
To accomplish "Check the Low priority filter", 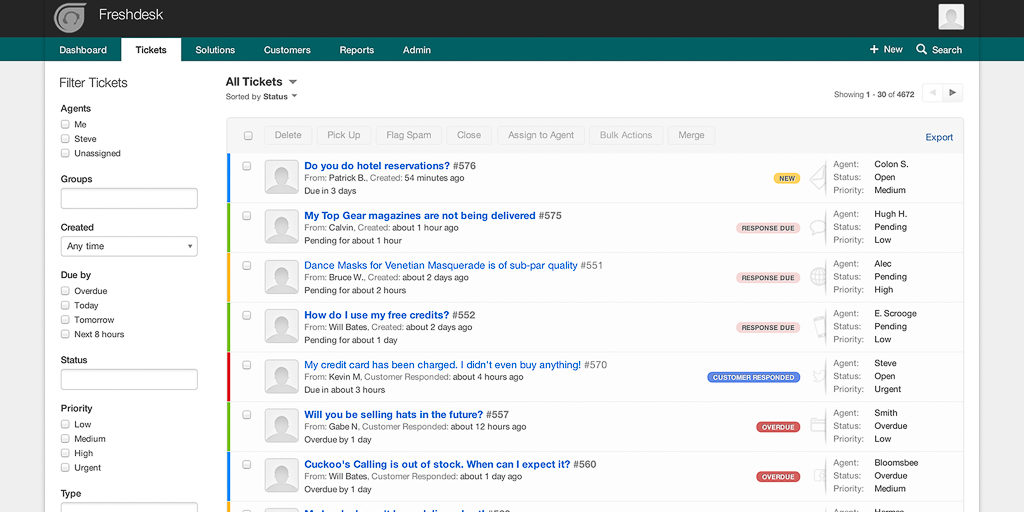I will pyautogui.click(x=65, y=424).
